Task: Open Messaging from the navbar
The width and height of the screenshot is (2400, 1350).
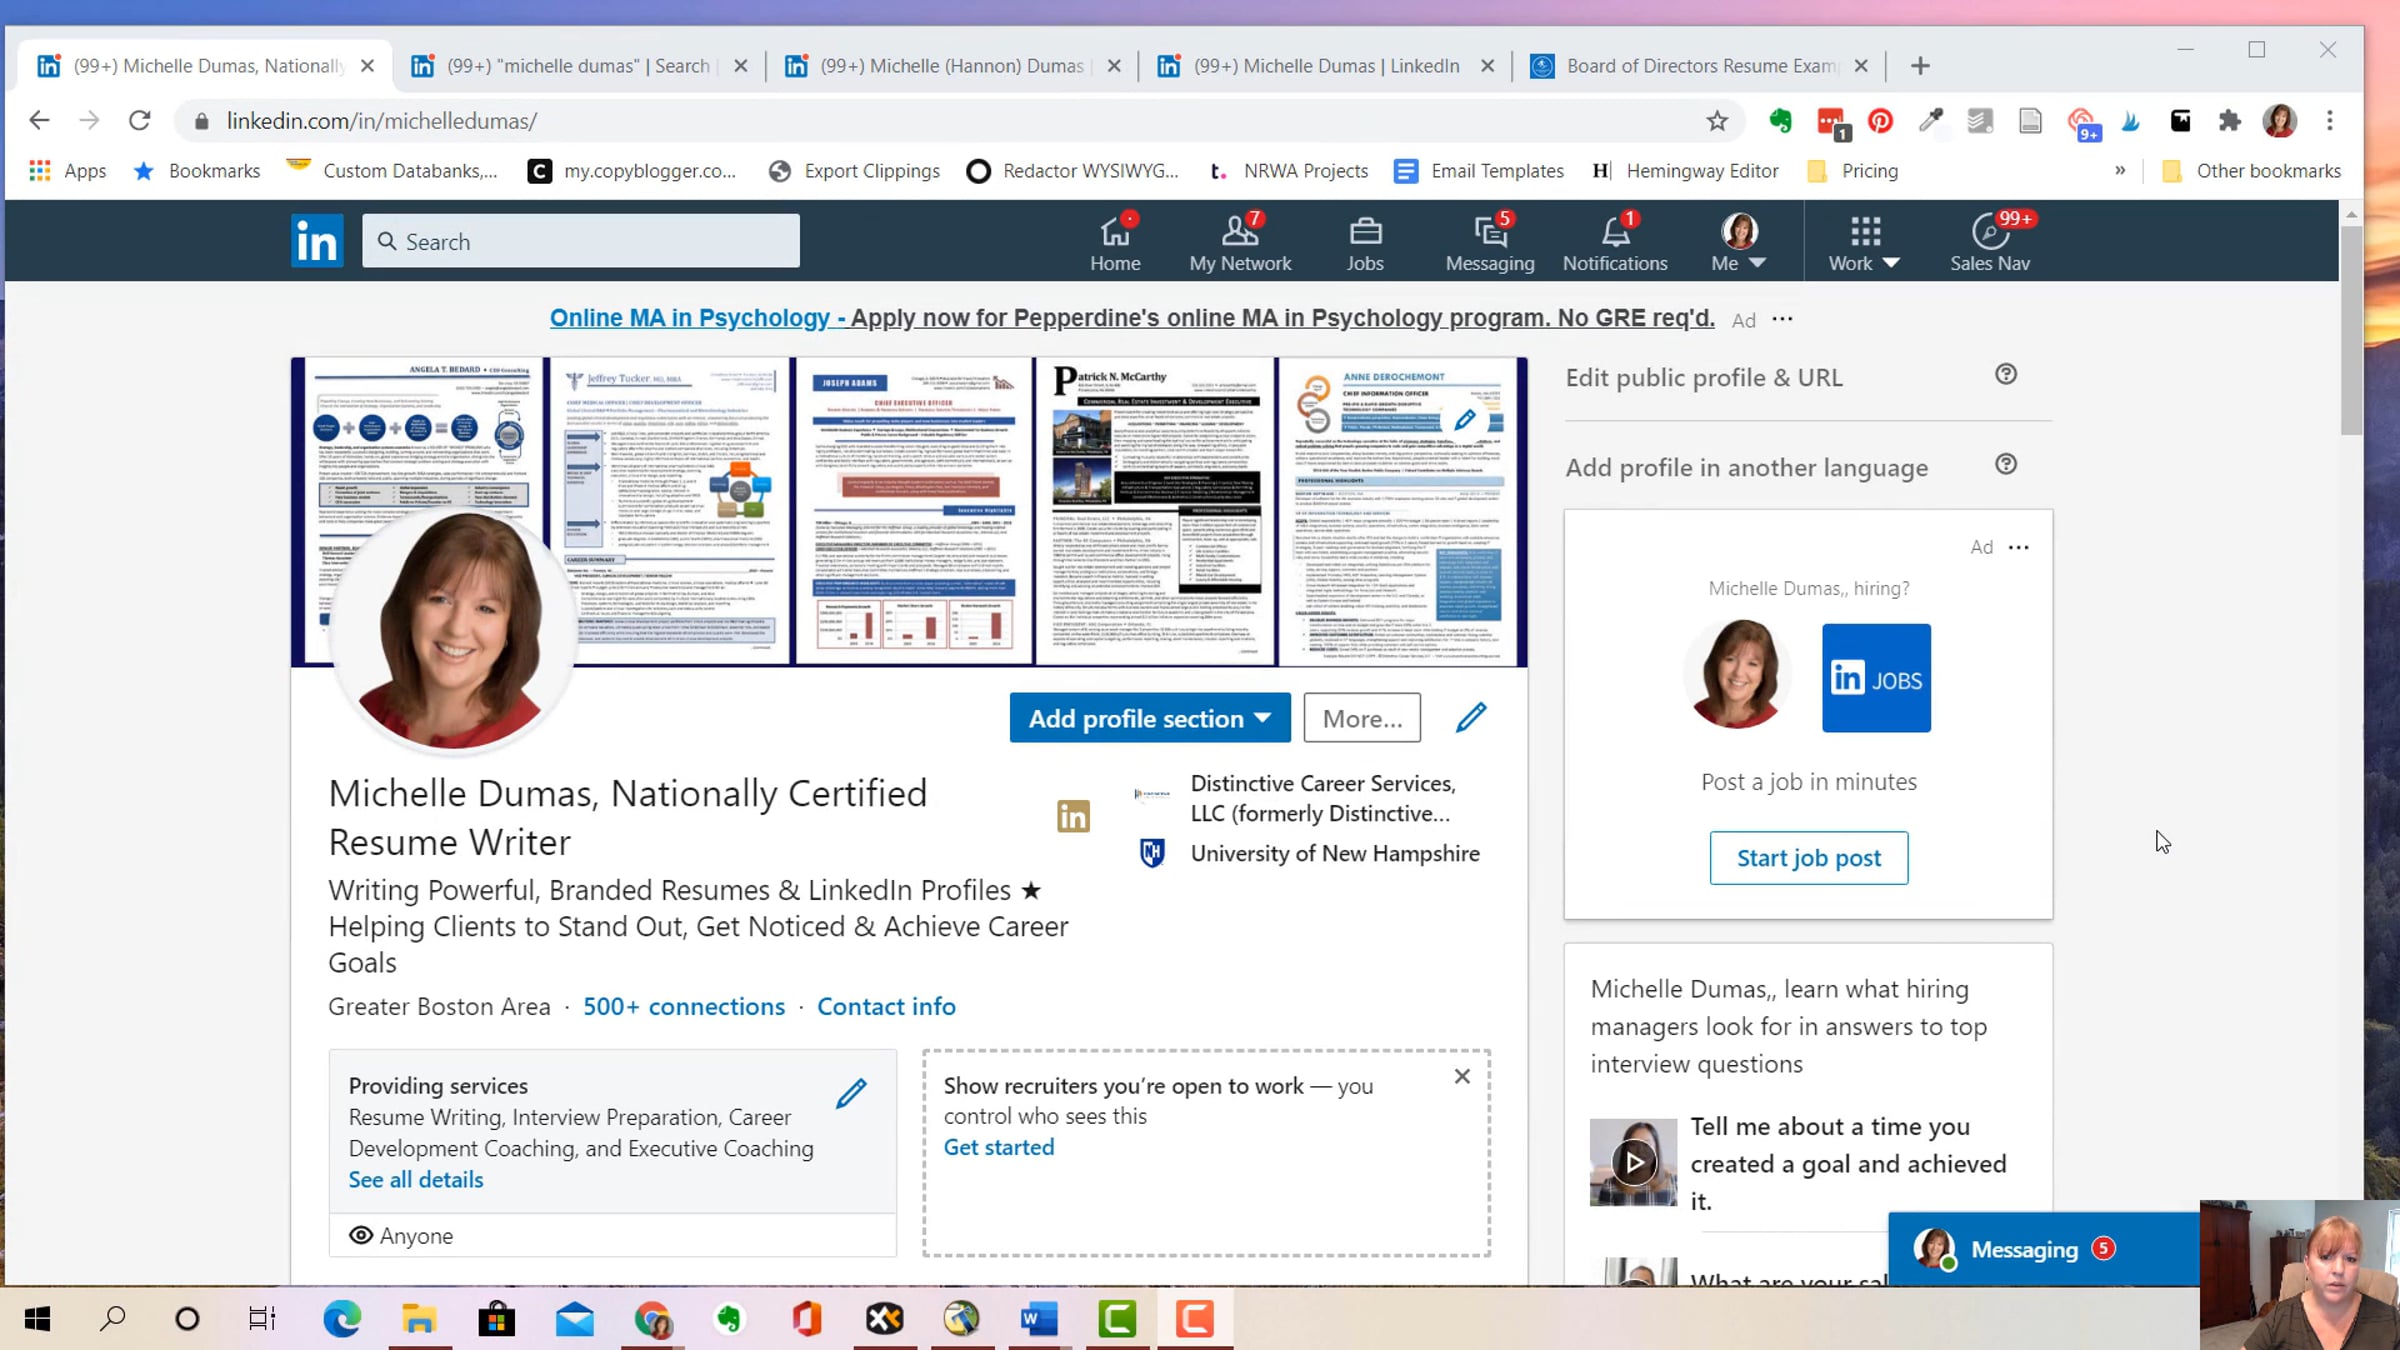Action: [x=1490, y=243]
